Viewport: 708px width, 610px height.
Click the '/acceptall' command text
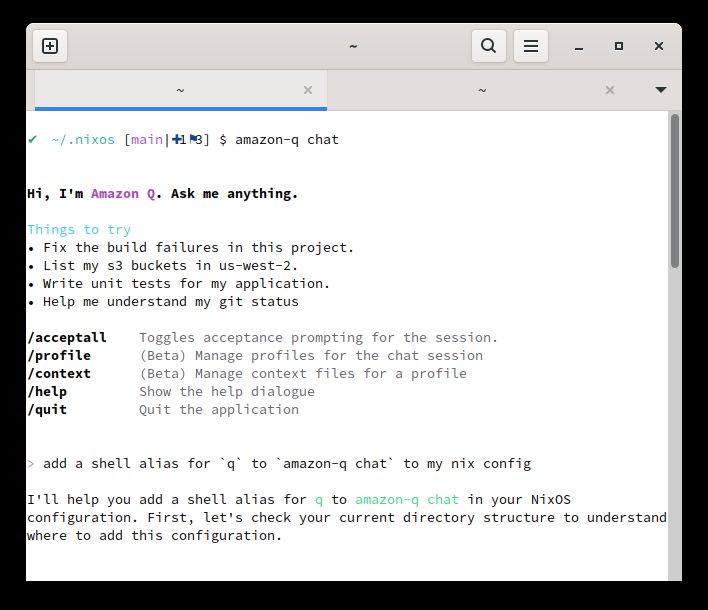click(x=67, y=337)
